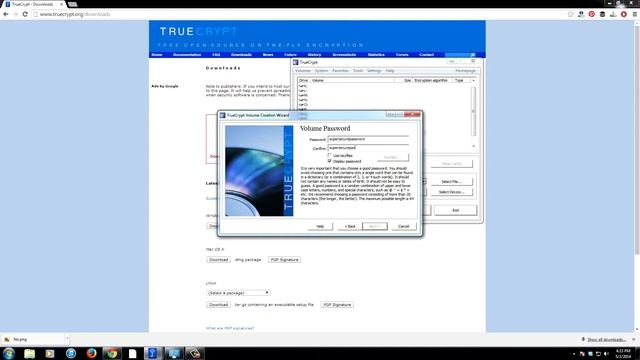Launch Firefox from the taskbar
The width and height of the screenshot is (640, 360).
[91, 353]
